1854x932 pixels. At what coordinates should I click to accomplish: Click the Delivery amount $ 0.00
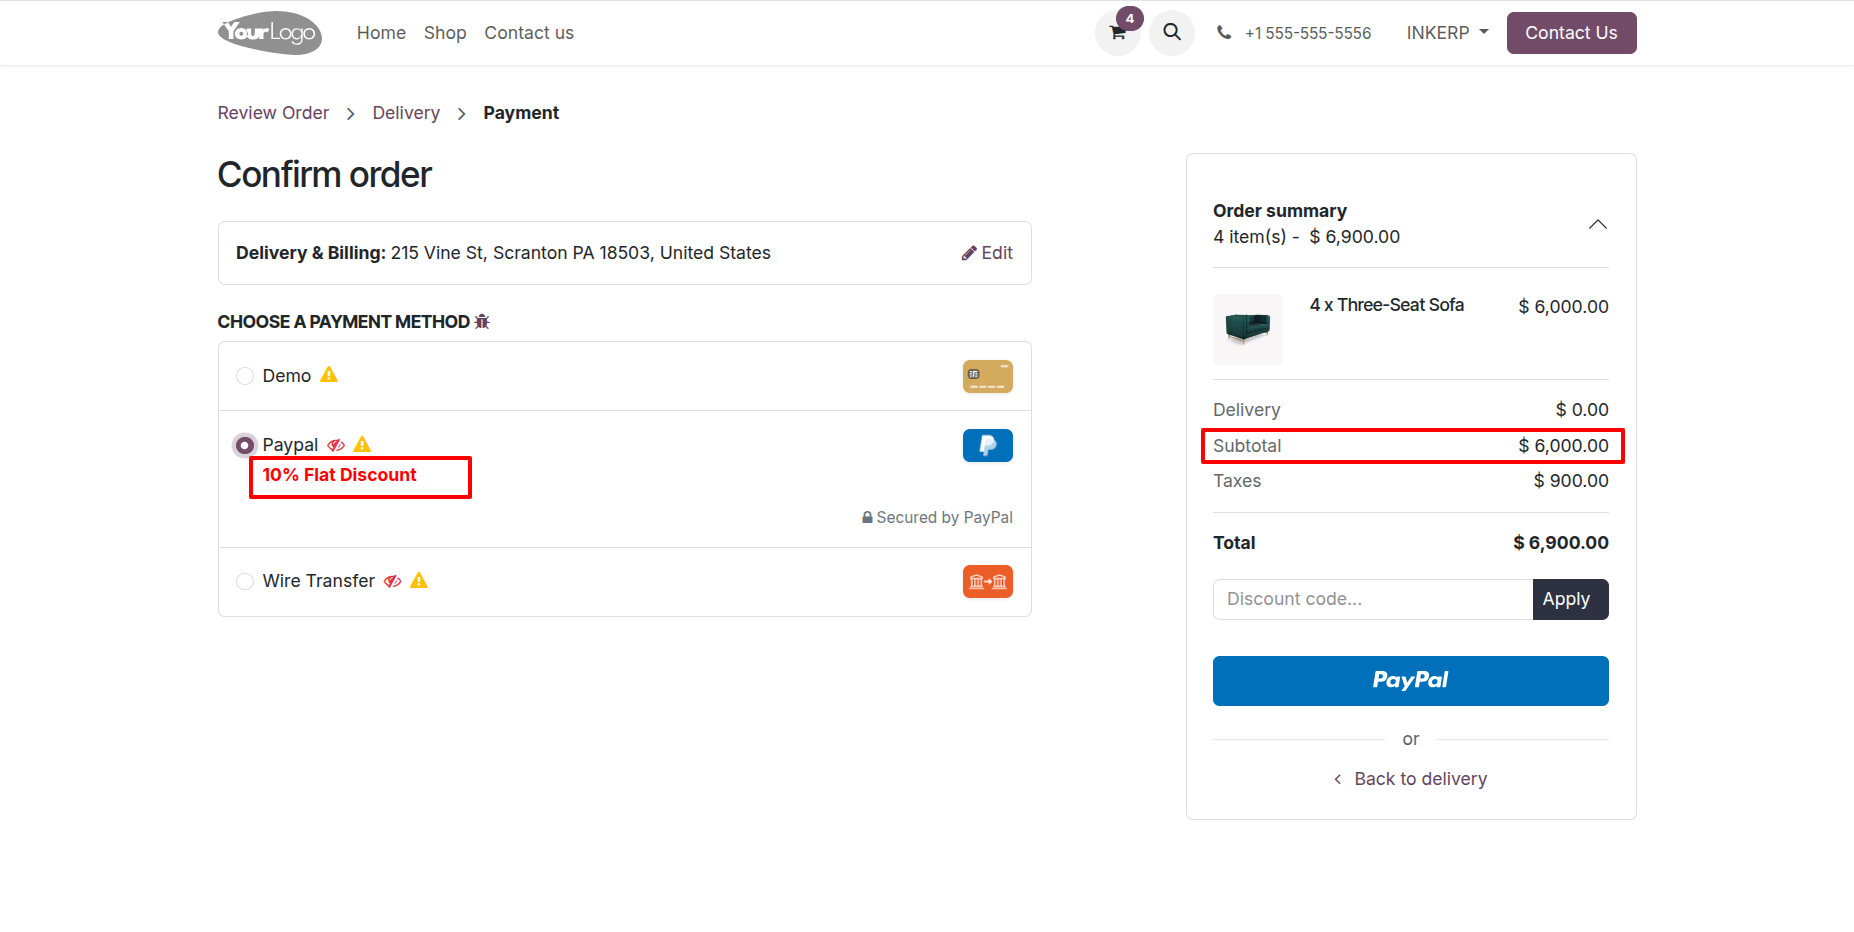click(1582, 410)
